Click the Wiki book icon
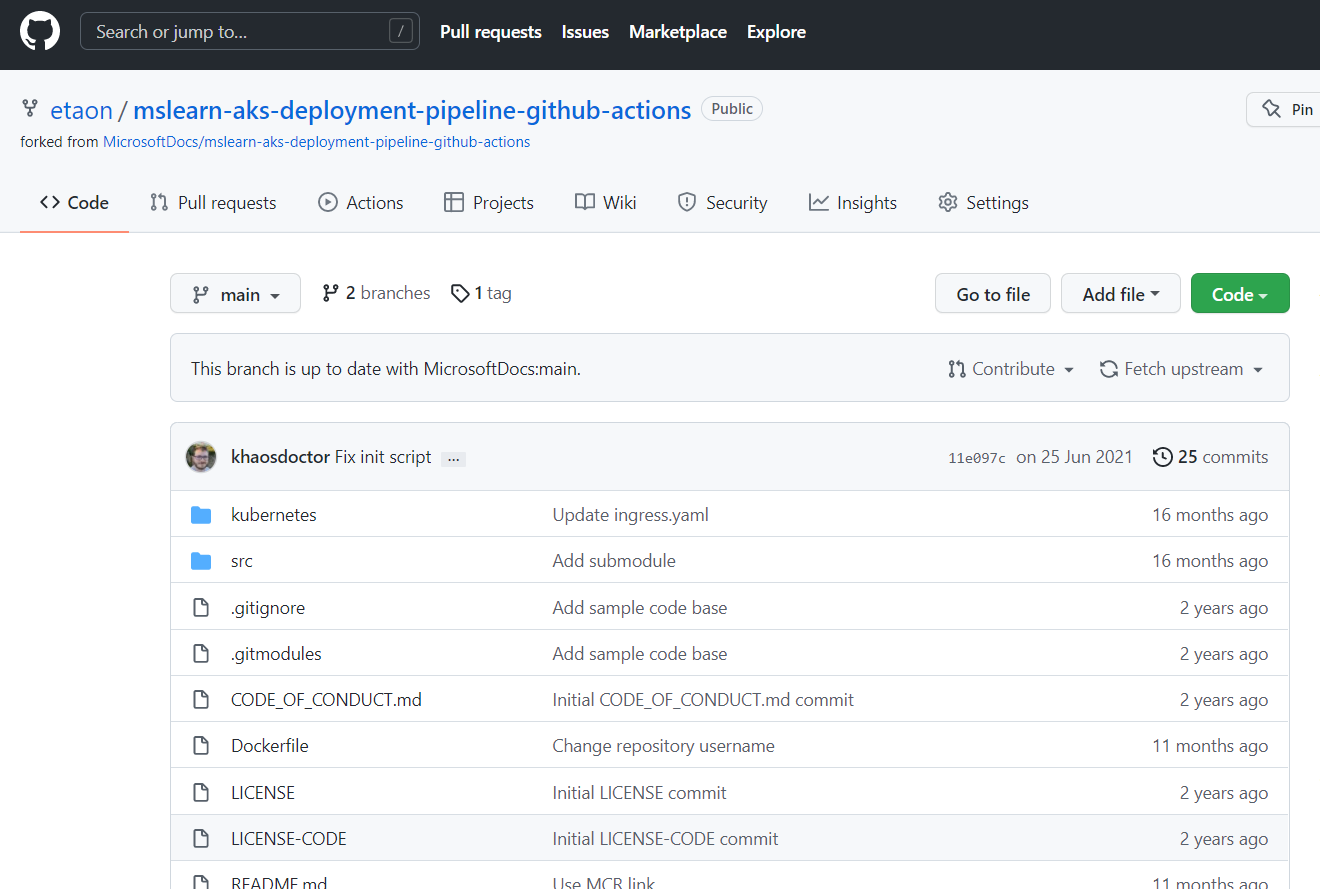1320x889 pixels. click(585, 202)
